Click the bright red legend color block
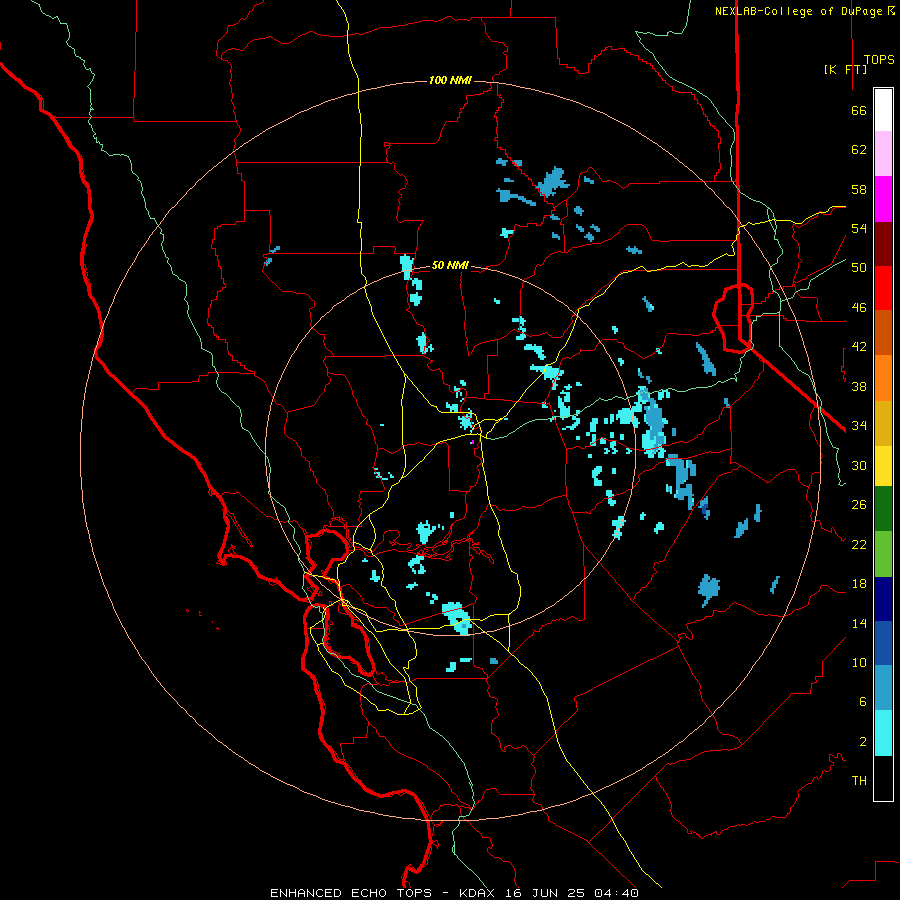The height and width of the screenshot is (900, 900). [x=883, y=288]
